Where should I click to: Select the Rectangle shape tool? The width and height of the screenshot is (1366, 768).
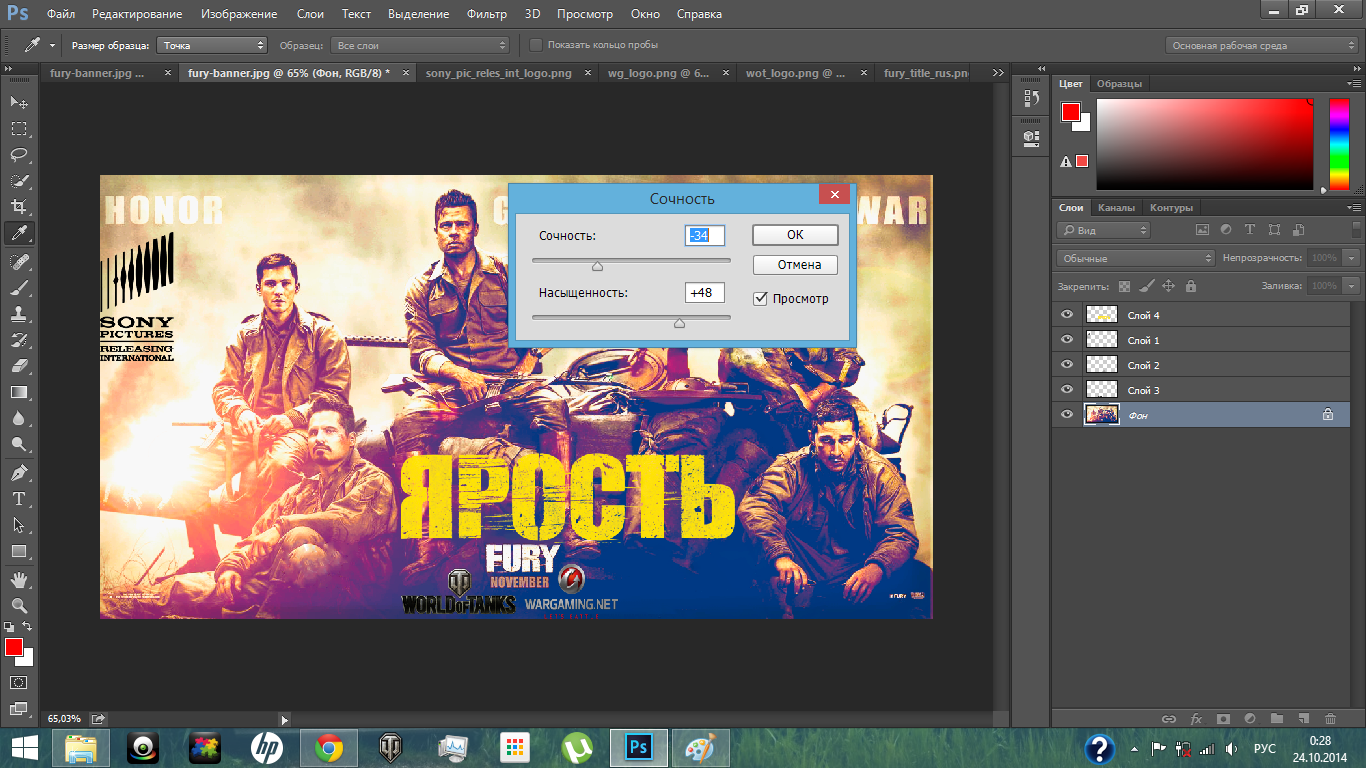19,551
